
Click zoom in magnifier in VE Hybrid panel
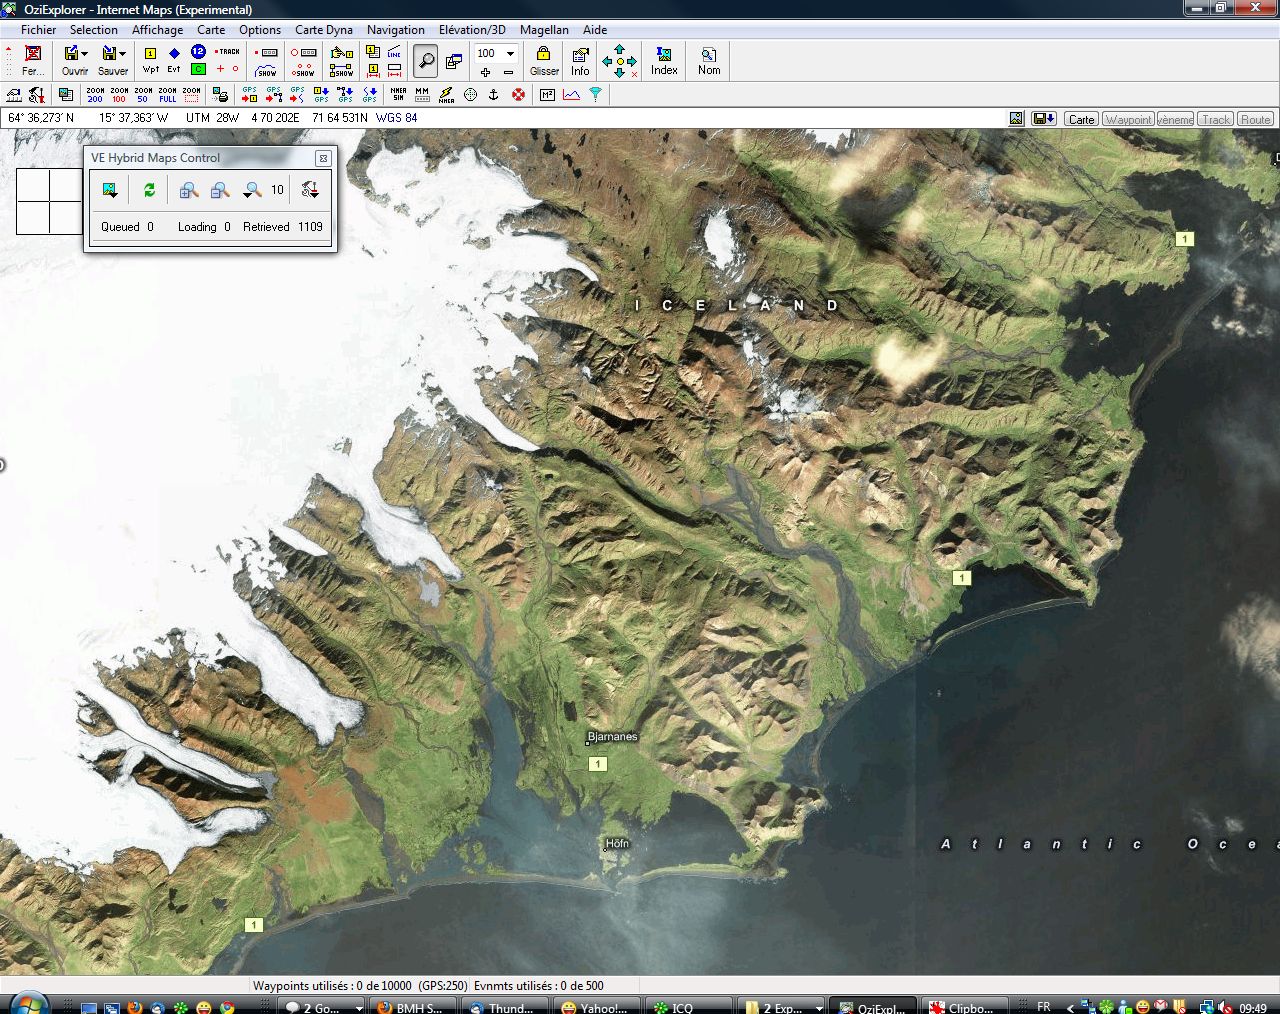pos(188,190)
